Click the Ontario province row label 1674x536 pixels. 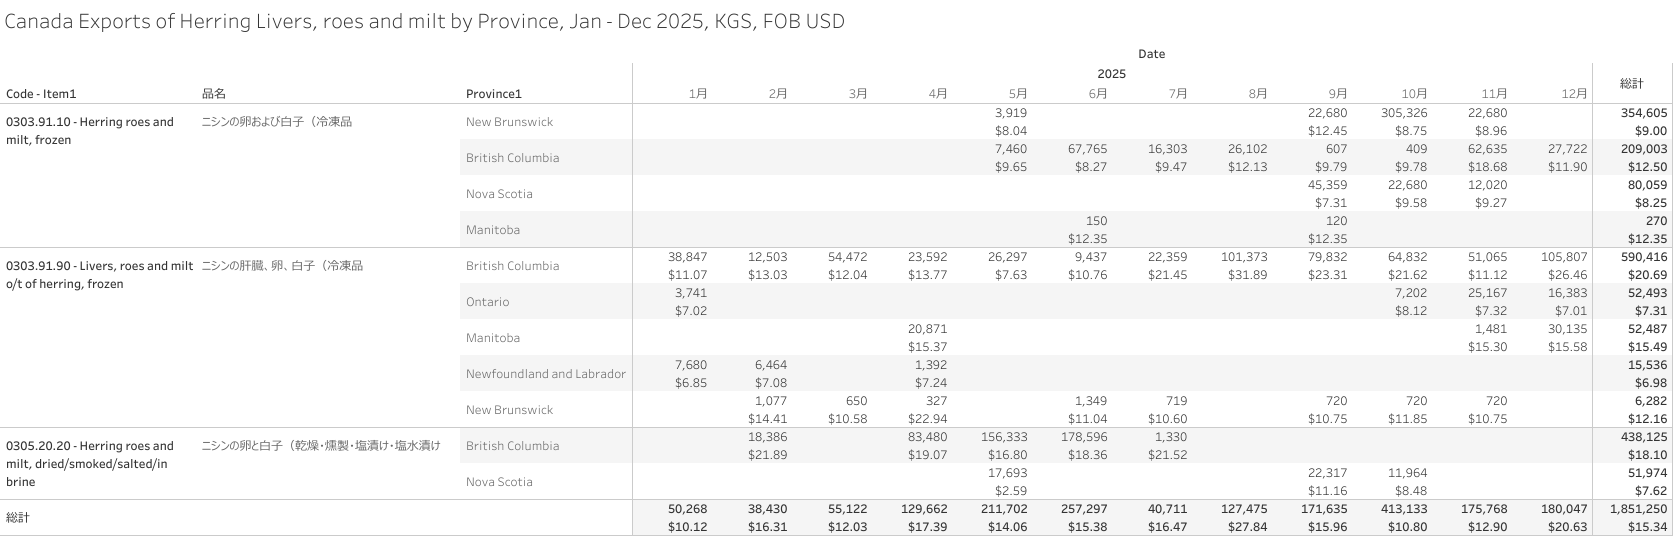(x=487, y=302)
